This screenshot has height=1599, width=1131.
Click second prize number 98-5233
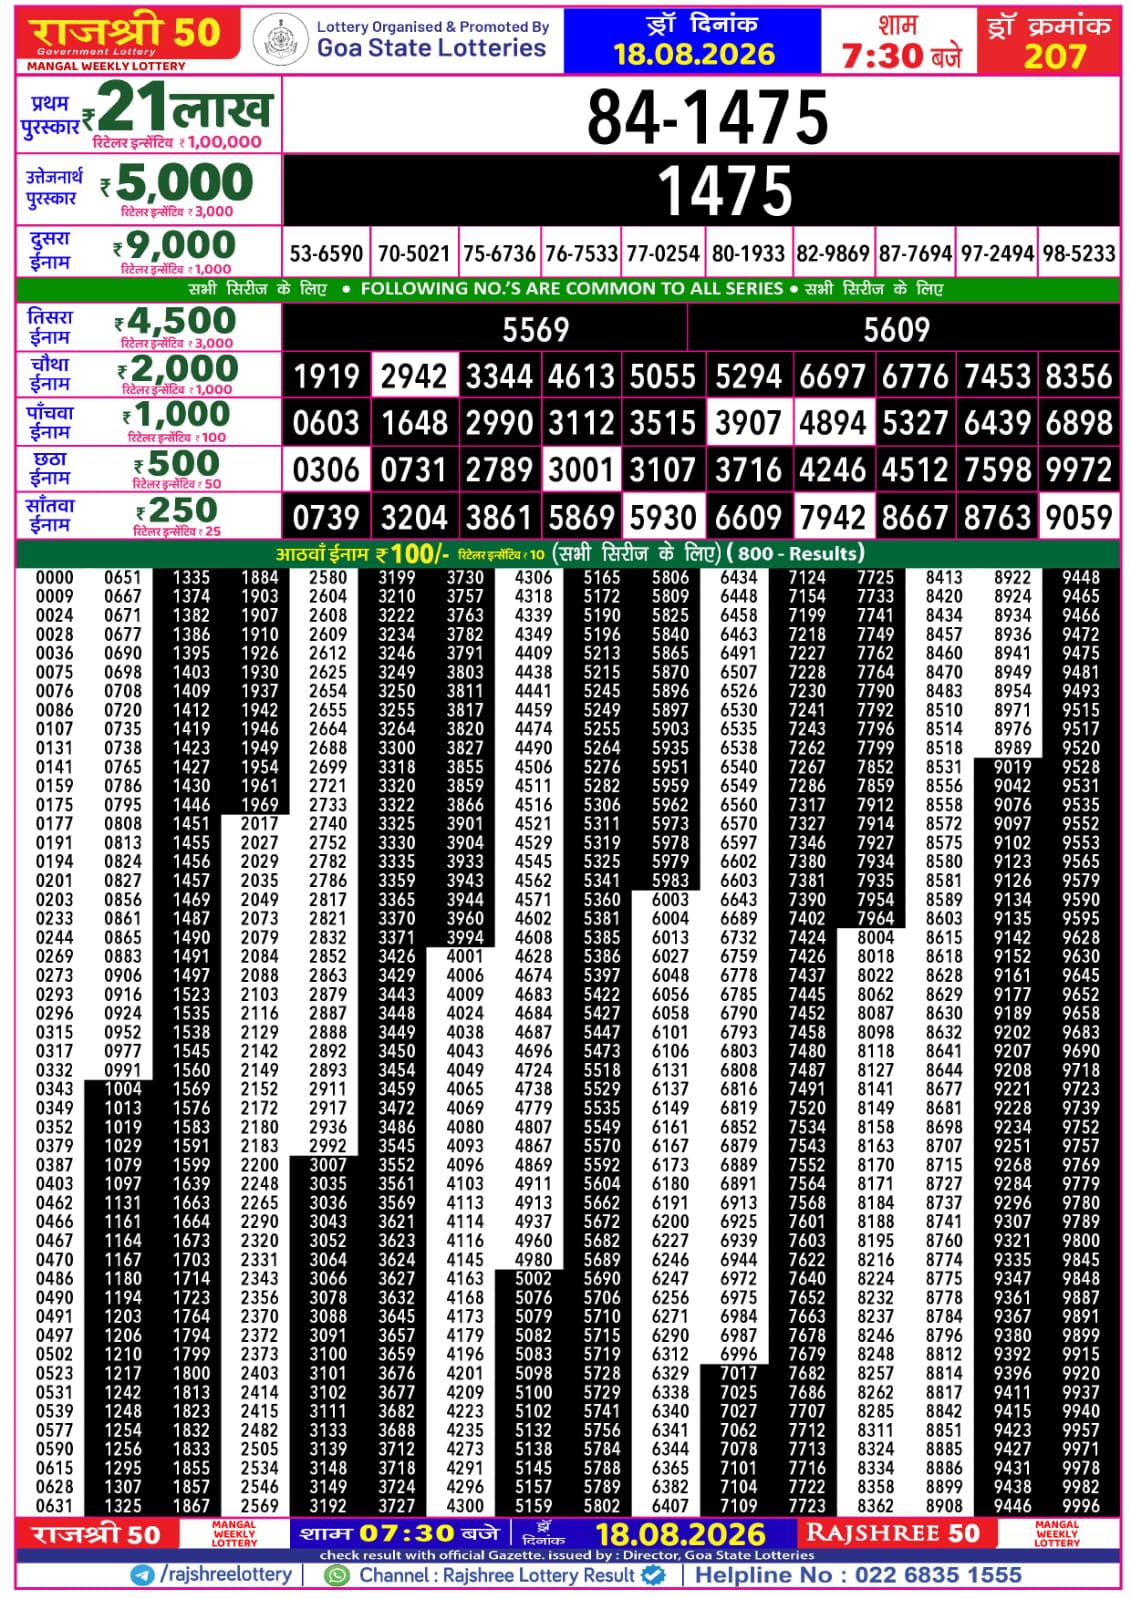[1079, 254]
